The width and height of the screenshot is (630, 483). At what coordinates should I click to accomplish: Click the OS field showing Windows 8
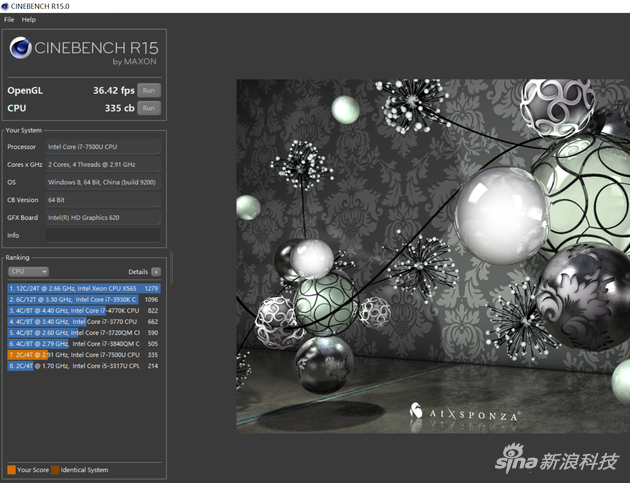[x=103, y=182]
